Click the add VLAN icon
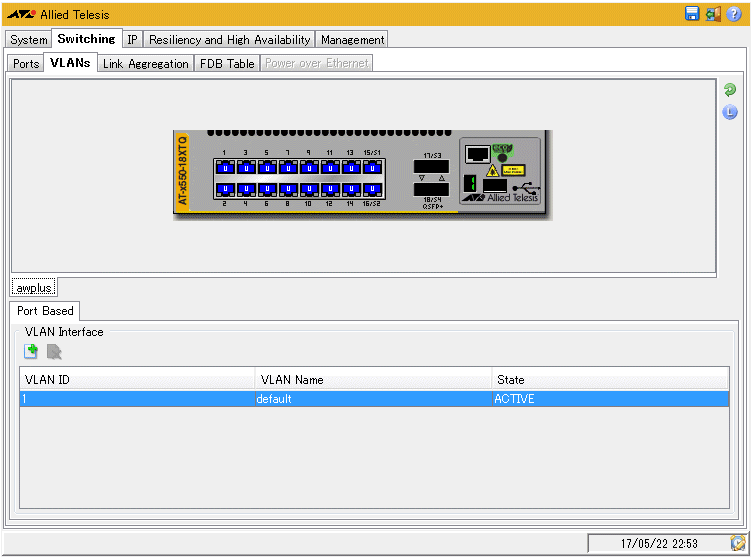 (x=31, y=351)
